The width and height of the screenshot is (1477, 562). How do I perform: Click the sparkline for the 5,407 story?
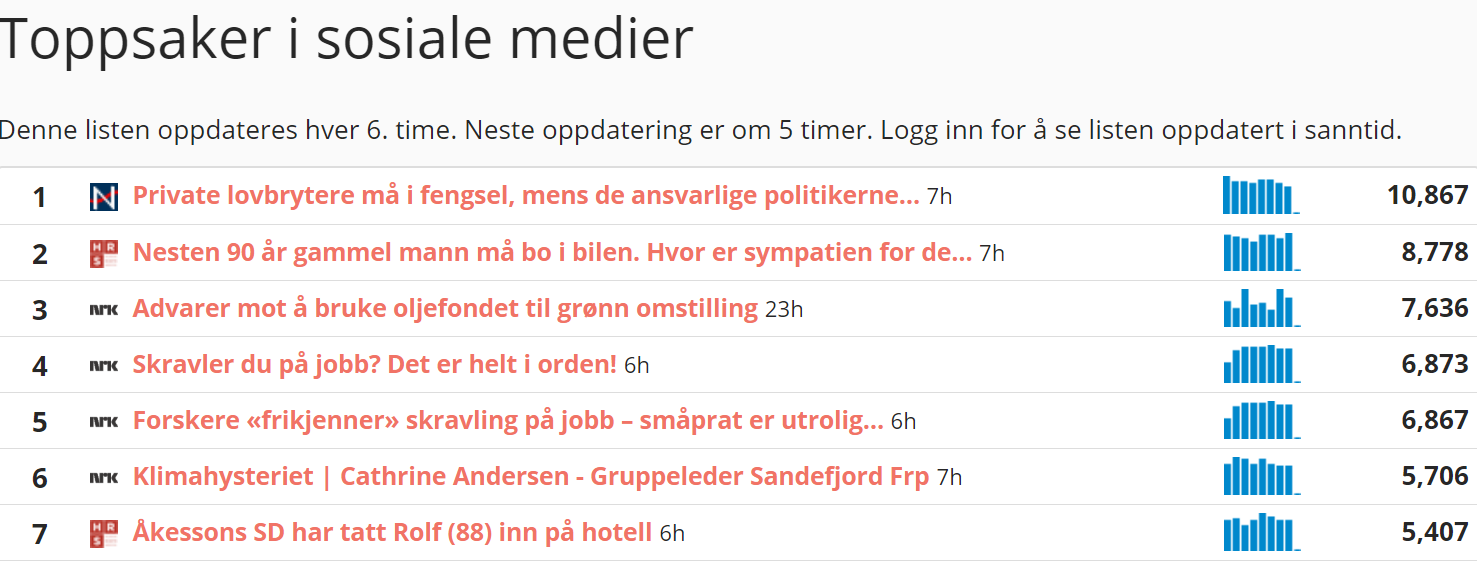(x=1260, y=532)
